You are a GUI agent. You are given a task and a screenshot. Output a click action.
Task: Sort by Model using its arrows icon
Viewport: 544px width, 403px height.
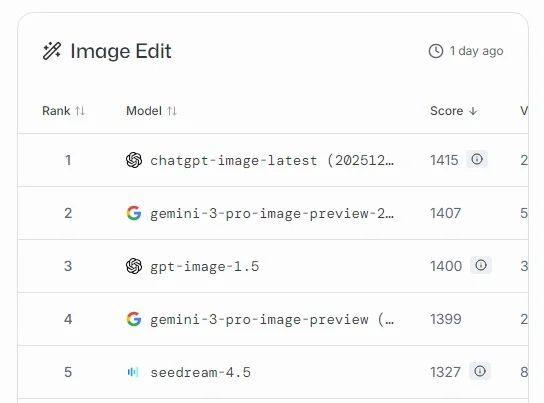coord(172,111)
